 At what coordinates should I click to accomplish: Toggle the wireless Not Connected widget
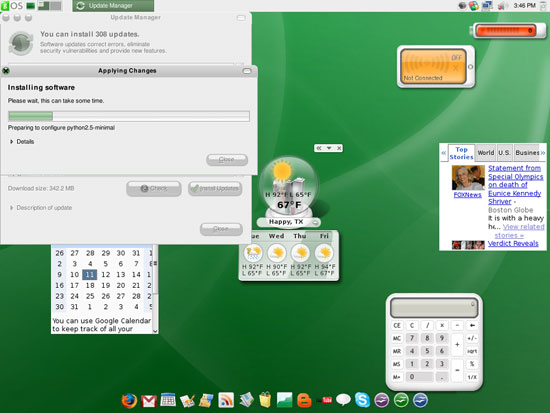click(434, 67)
